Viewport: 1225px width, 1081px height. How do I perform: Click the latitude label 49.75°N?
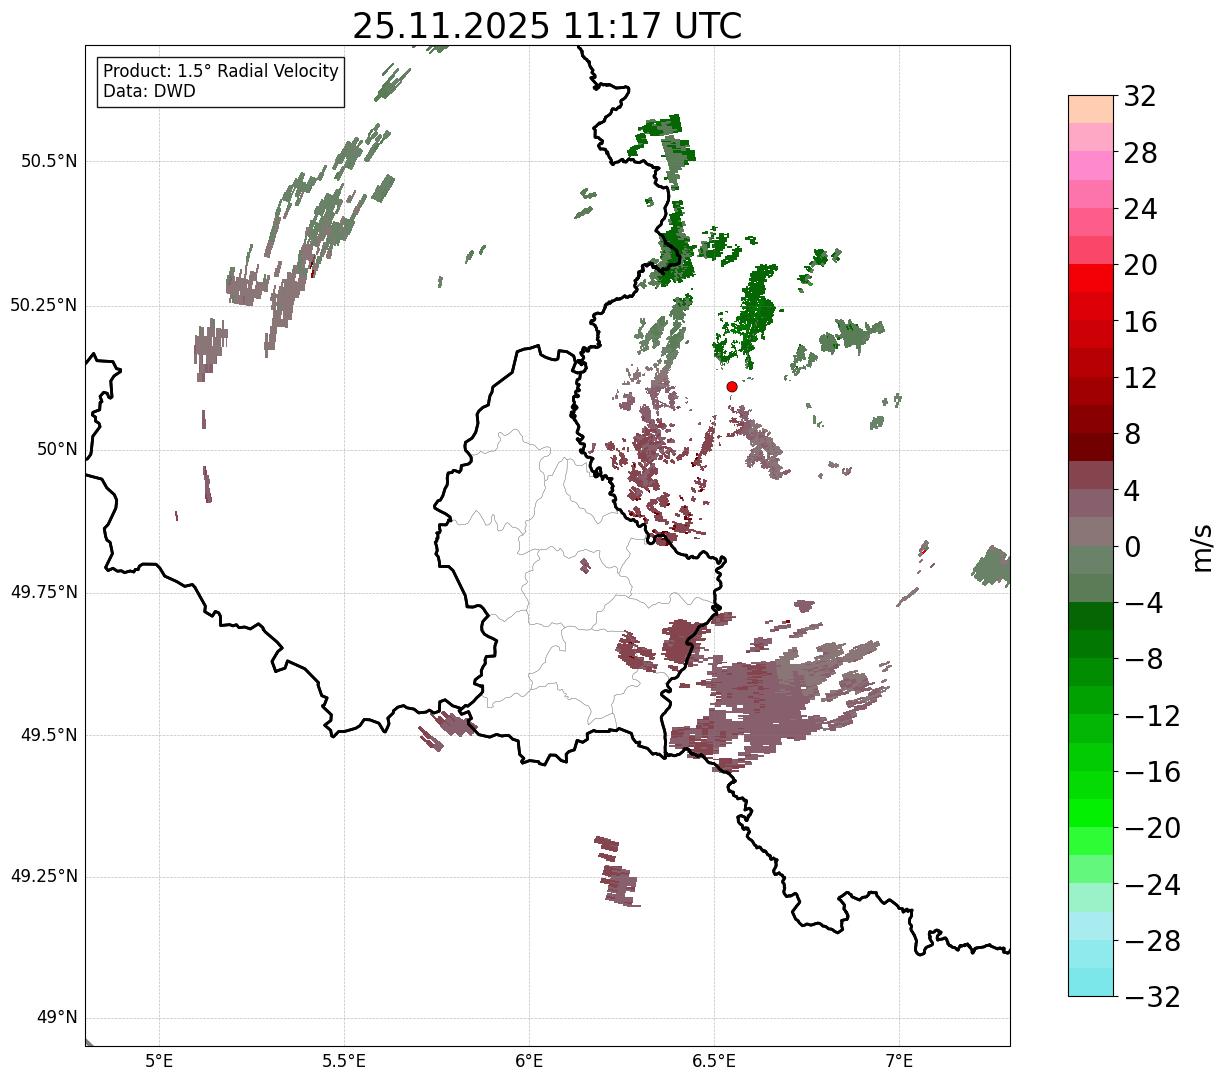pos(44,592)
